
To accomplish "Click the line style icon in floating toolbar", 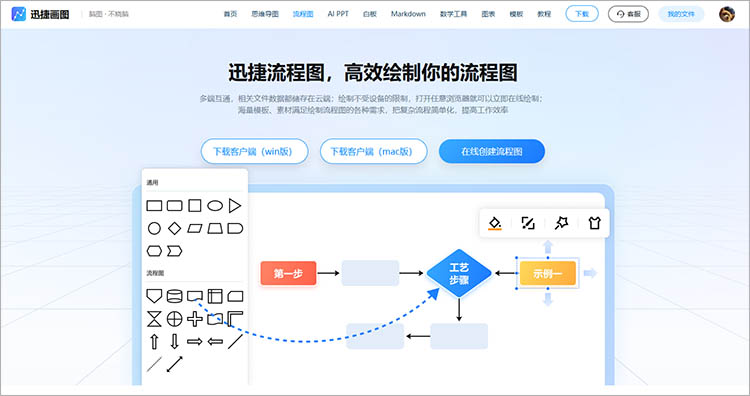I will 528,223.
